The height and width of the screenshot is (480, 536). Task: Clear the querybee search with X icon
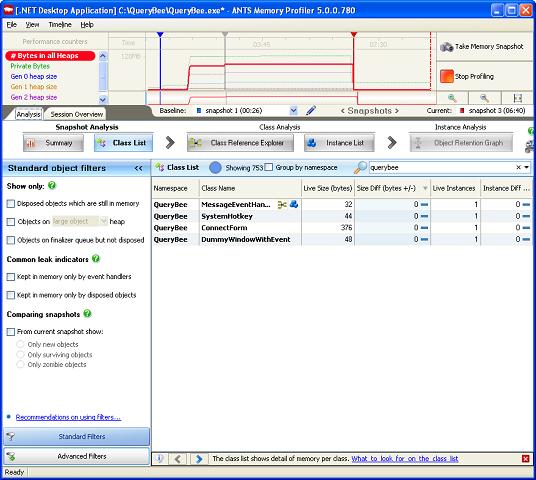point(518,168)
